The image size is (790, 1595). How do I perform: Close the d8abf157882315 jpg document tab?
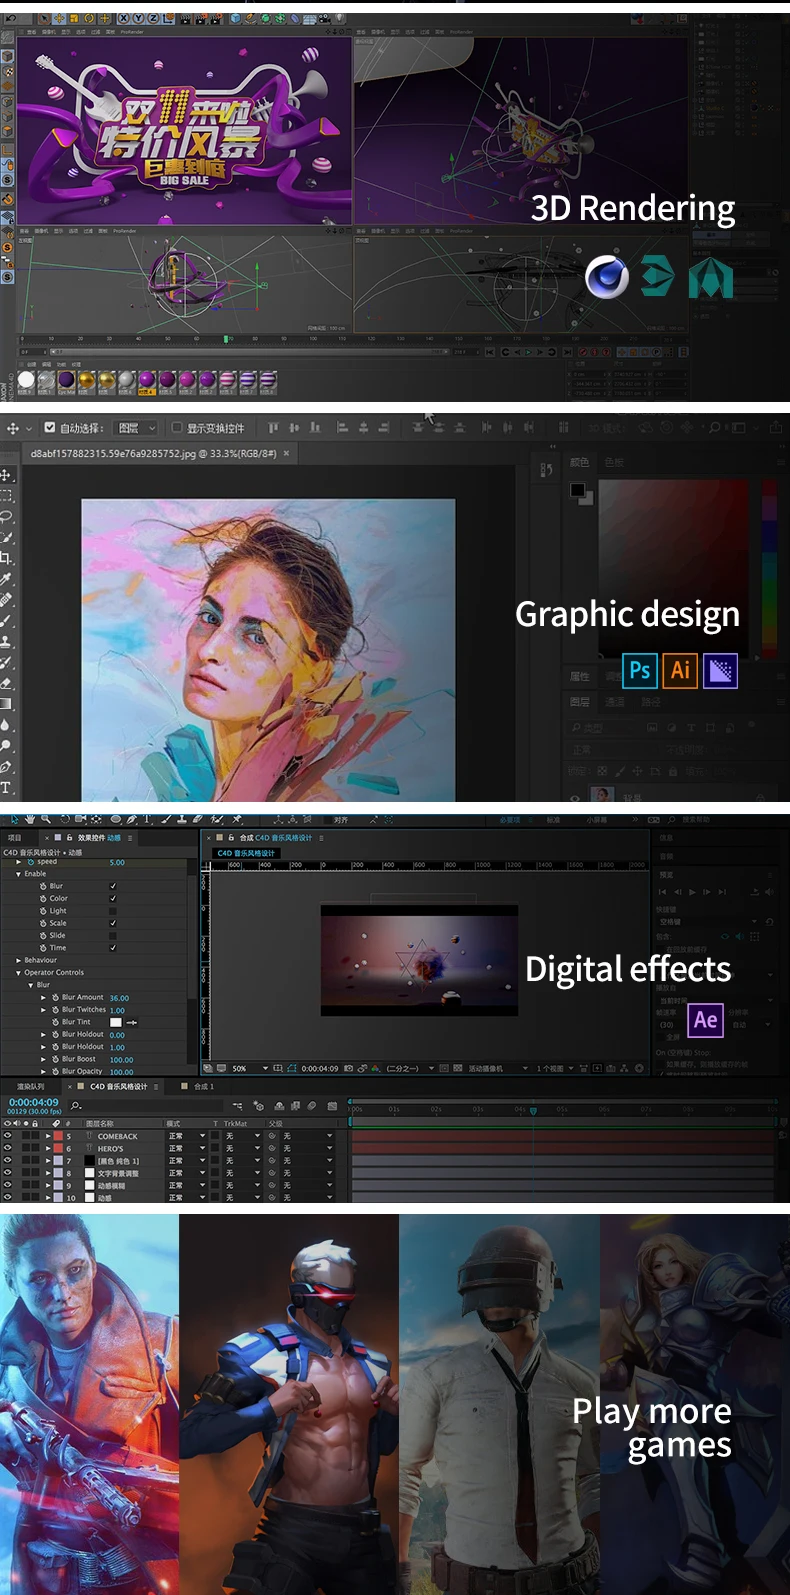[x=286, y=453]
